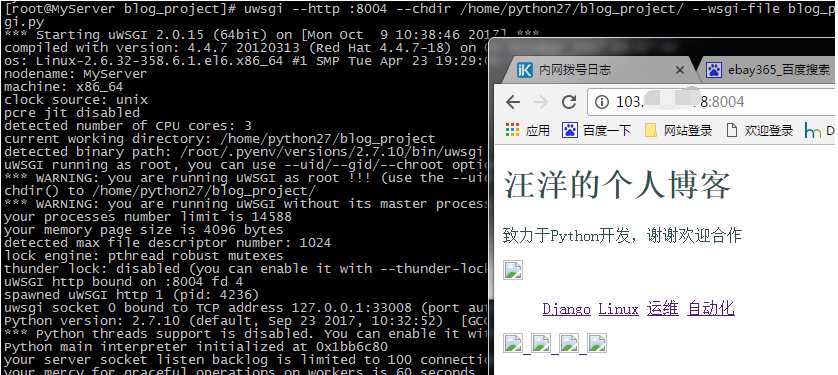Close the 内网拨号日志 tab

tap(679, 70)
